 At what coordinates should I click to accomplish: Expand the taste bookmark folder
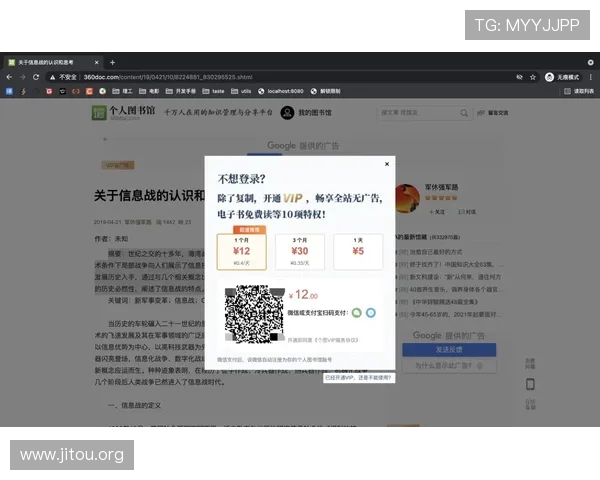[x=213, y=91]
